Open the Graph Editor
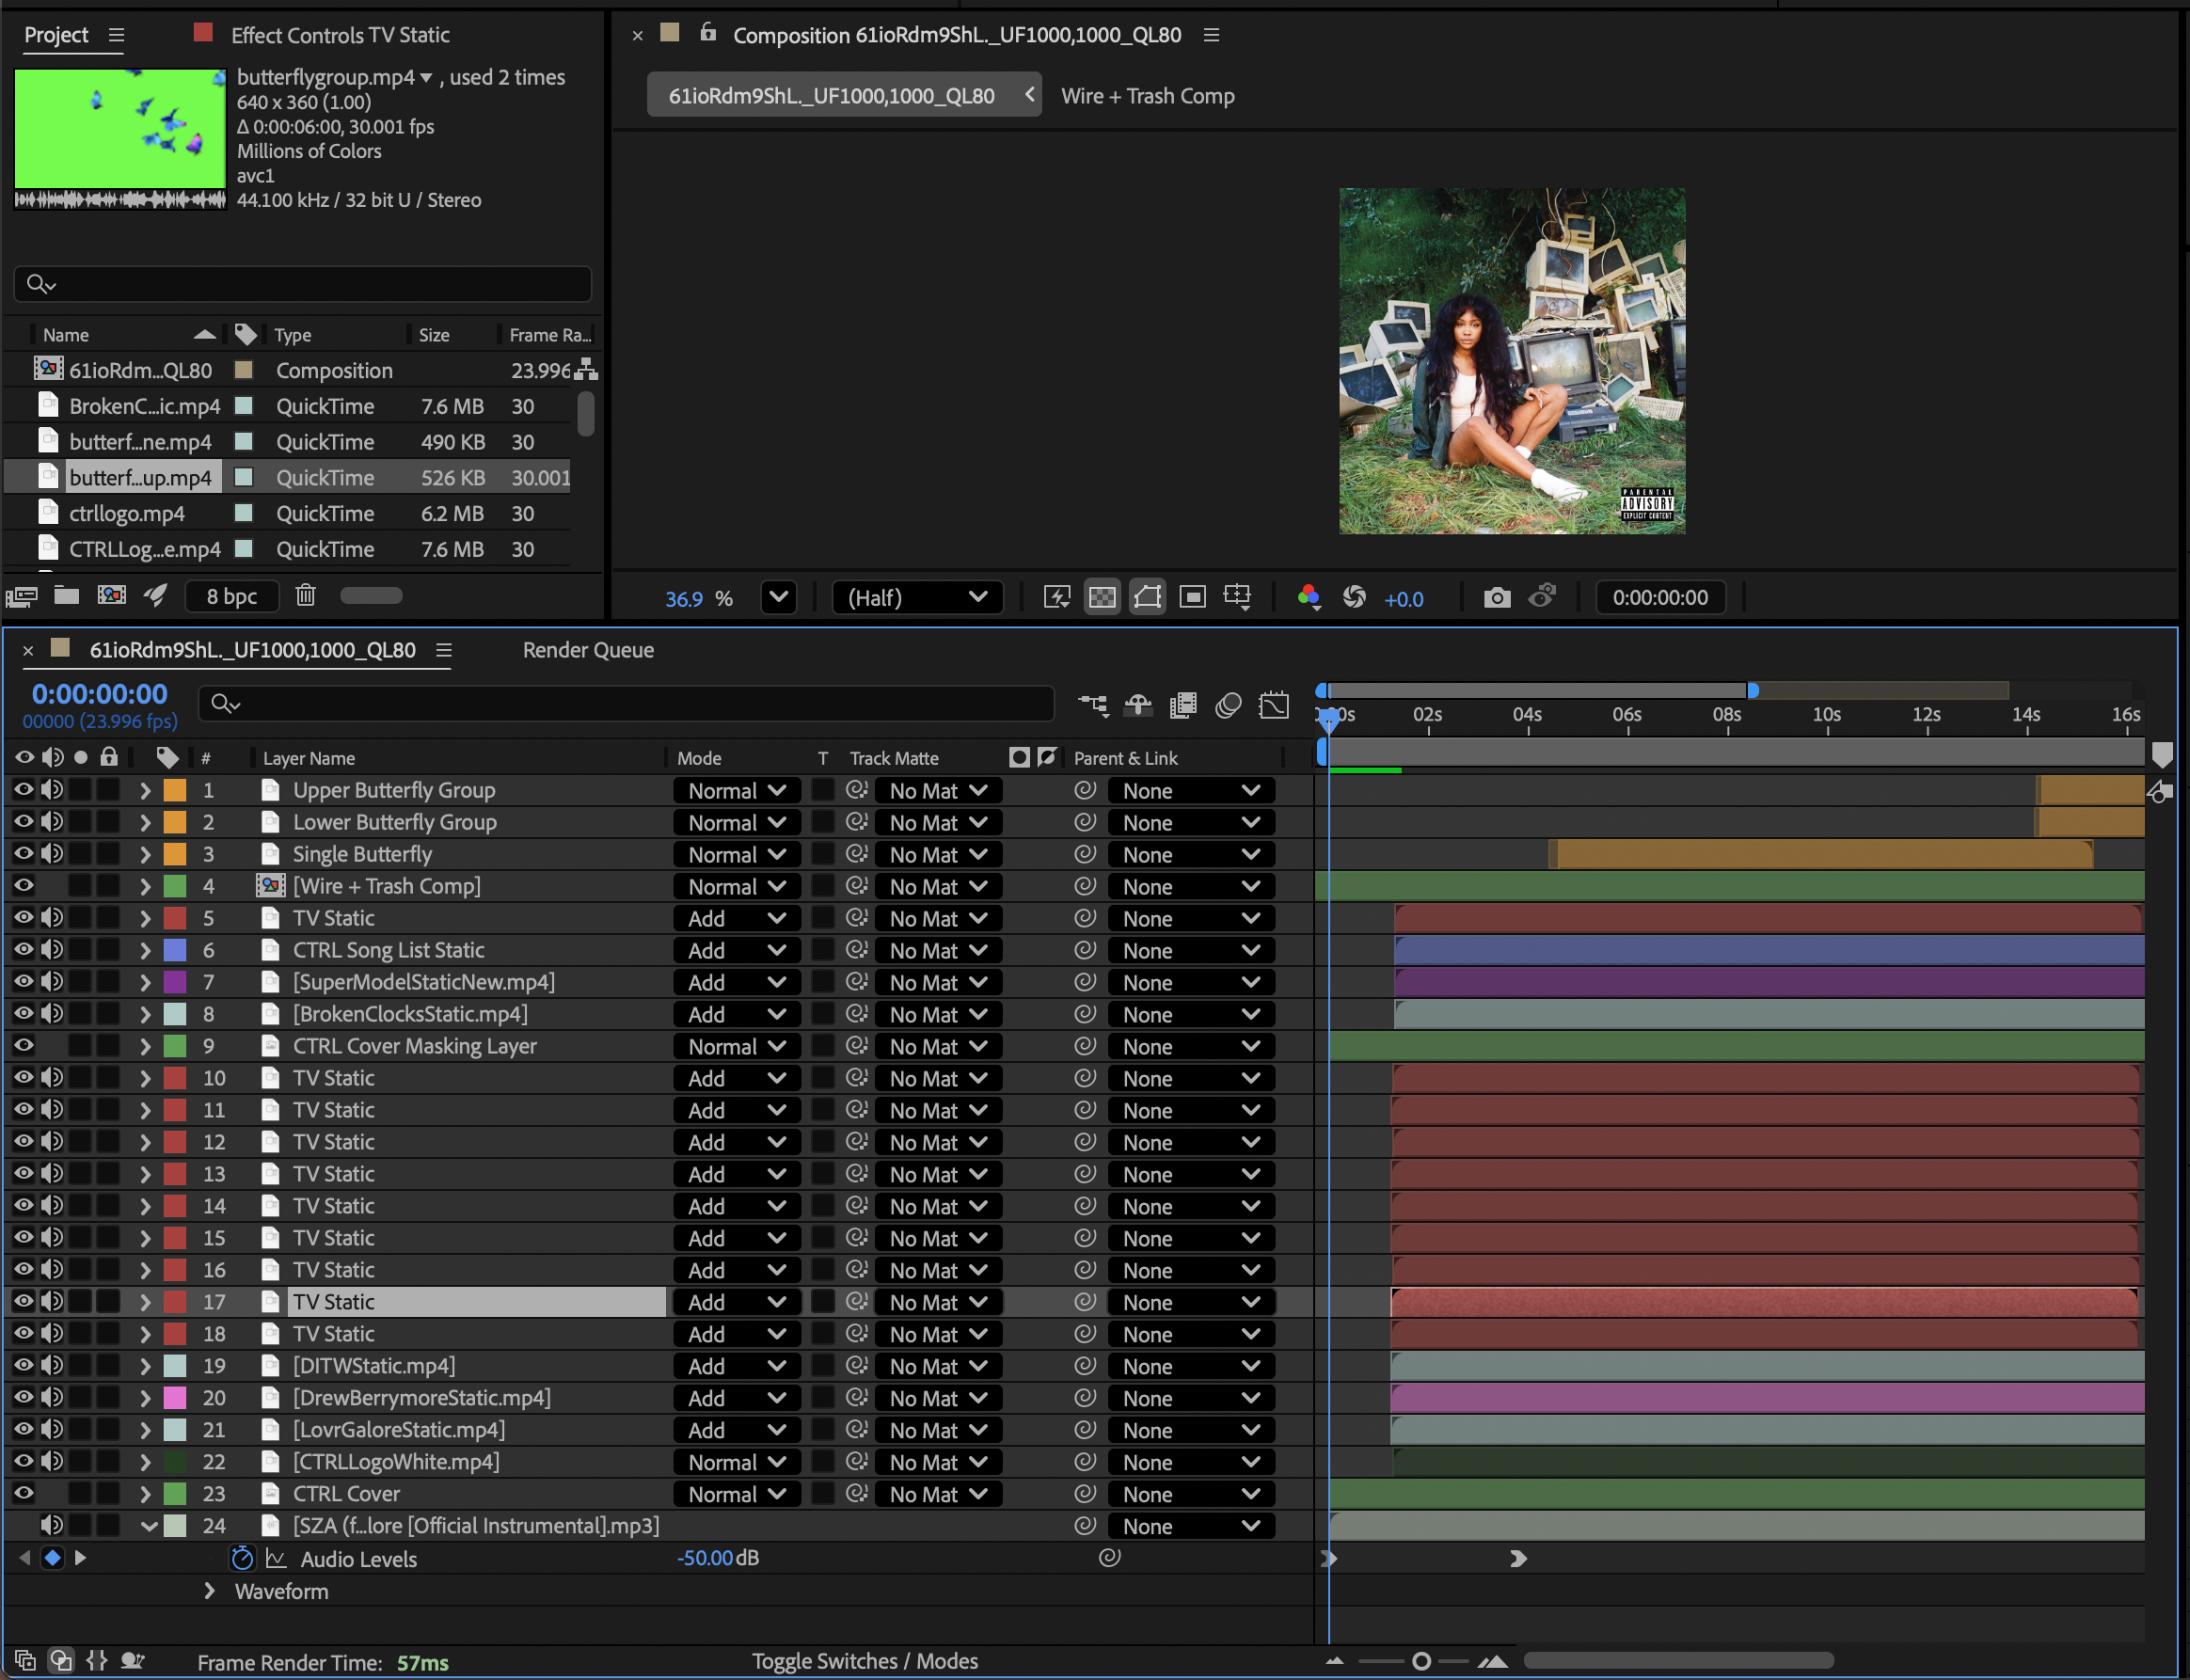 pos(1274,705)
